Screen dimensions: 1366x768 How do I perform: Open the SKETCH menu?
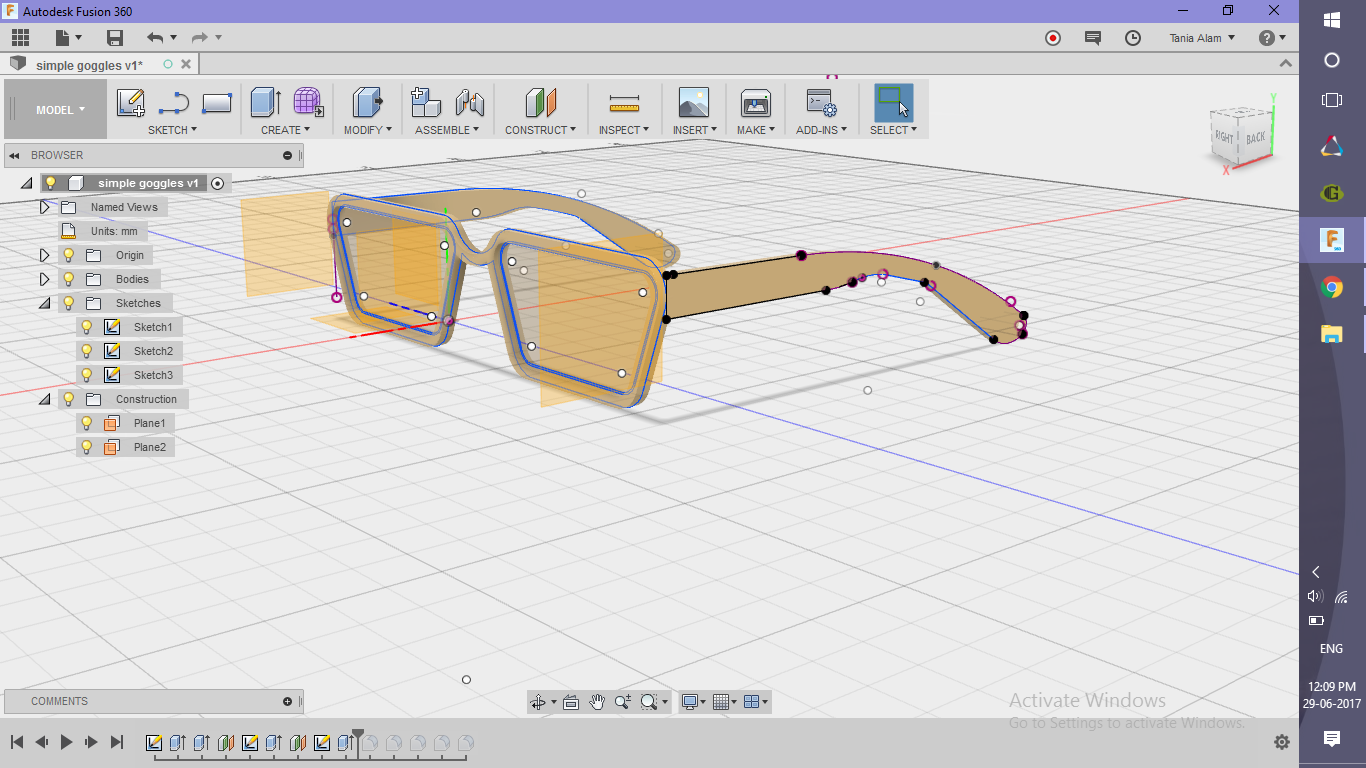pyautogui.click(x=173, y=130)
